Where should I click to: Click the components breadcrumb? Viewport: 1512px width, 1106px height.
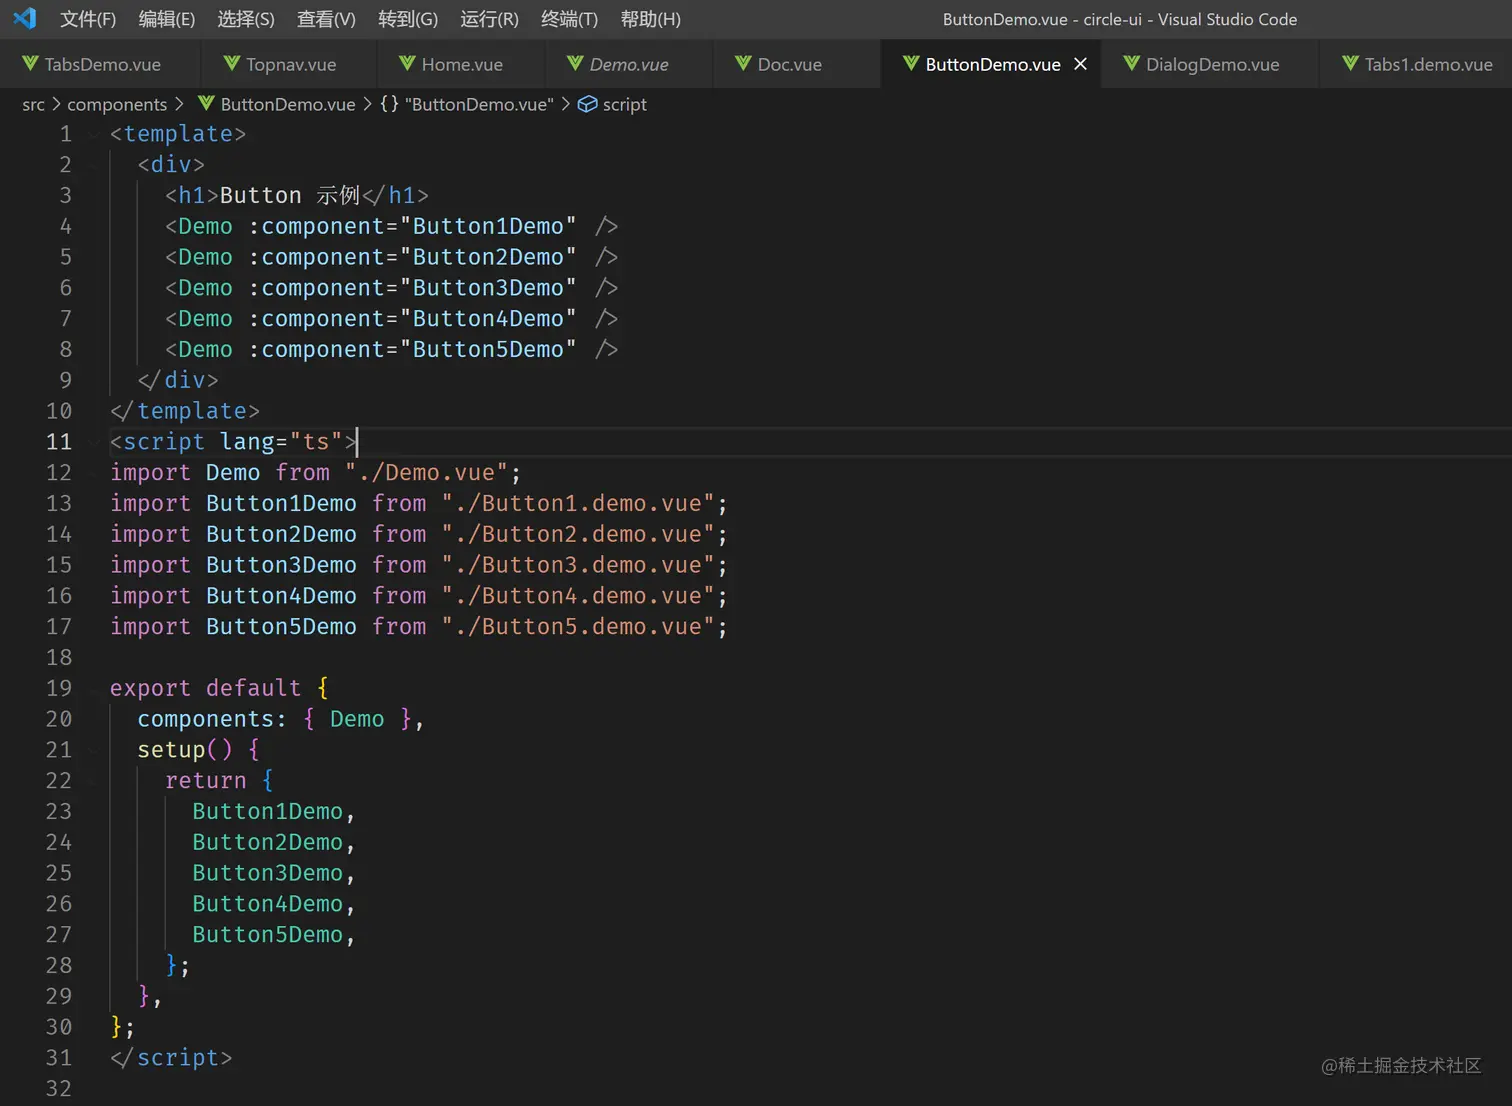click(117, 104)
